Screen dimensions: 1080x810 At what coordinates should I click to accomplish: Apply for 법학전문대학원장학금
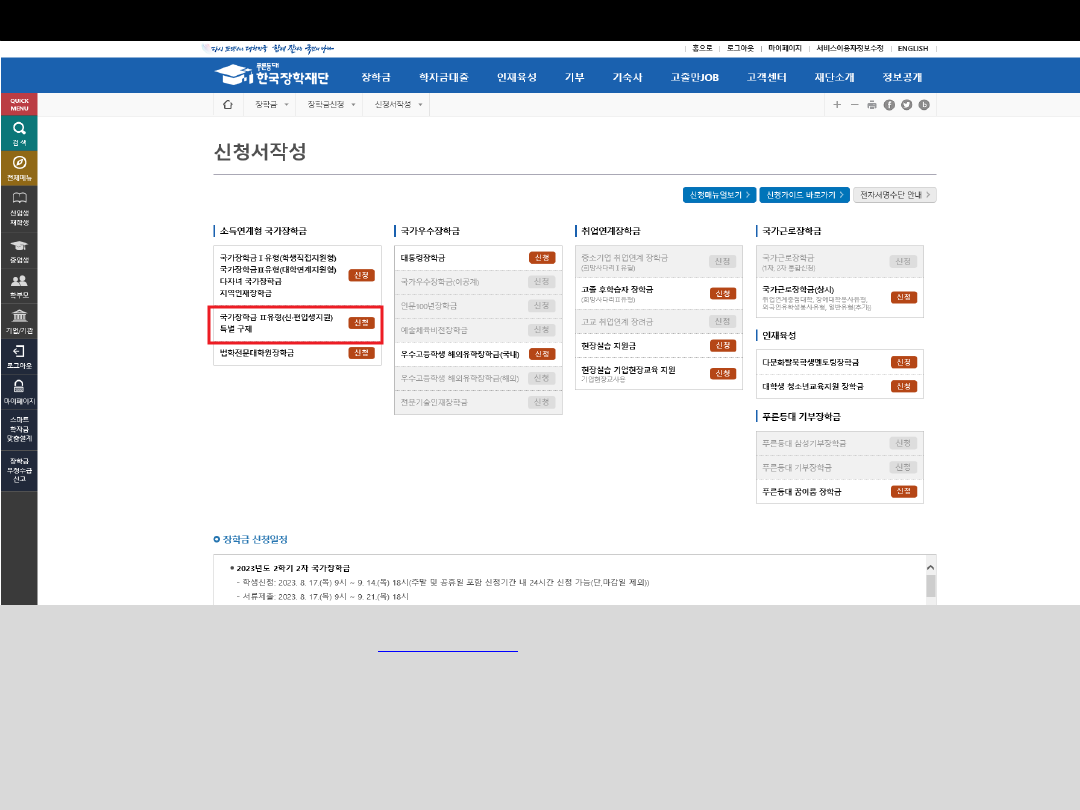362,353
